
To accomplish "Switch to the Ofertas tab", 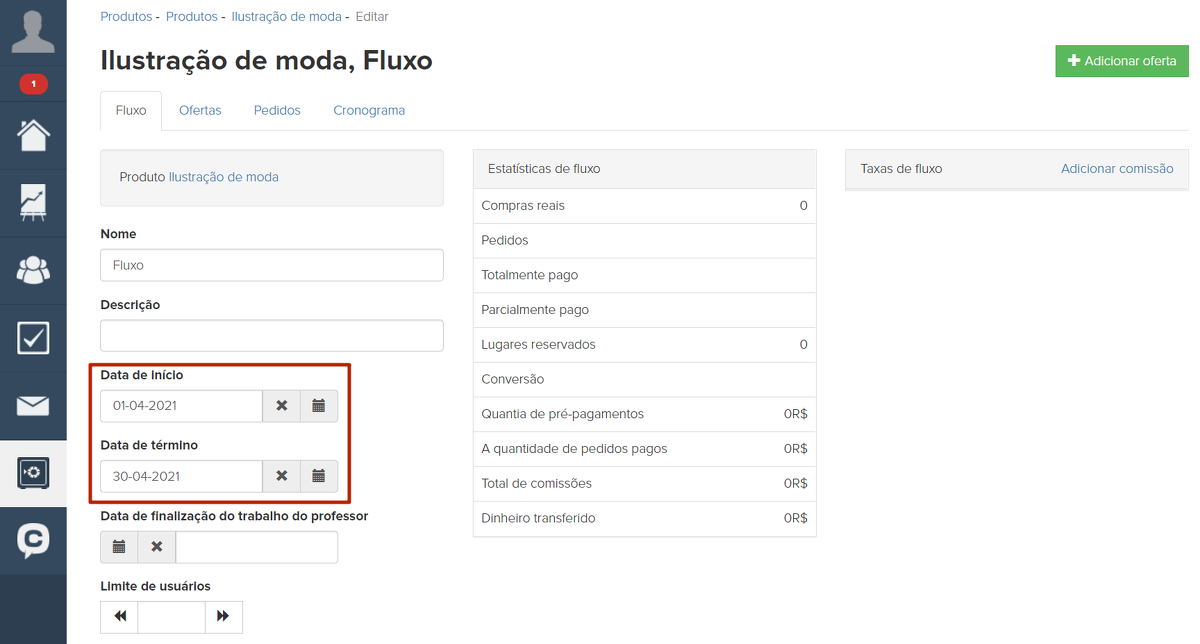I will 200,111.
